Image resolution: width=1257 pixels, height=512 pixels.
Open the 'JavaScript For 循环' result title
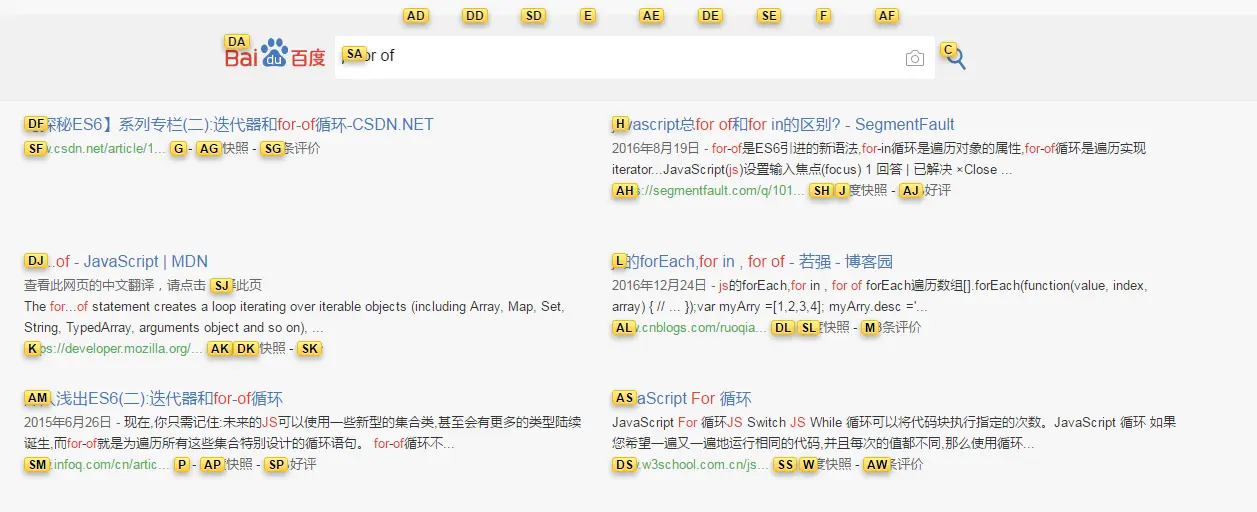pos(682,399)
